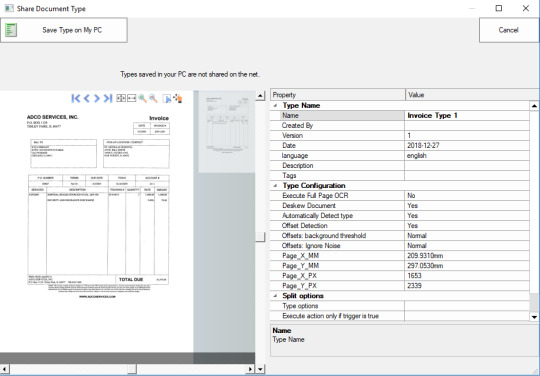Select the Created By property label

pyautogui.click(x=297, y=126)
